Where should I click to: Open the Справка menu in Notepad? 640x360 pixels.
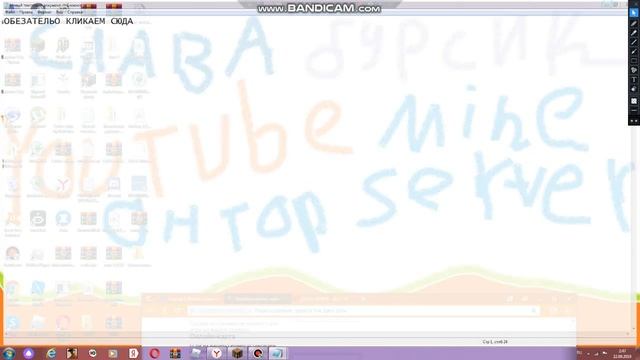[x=75, y=12]
